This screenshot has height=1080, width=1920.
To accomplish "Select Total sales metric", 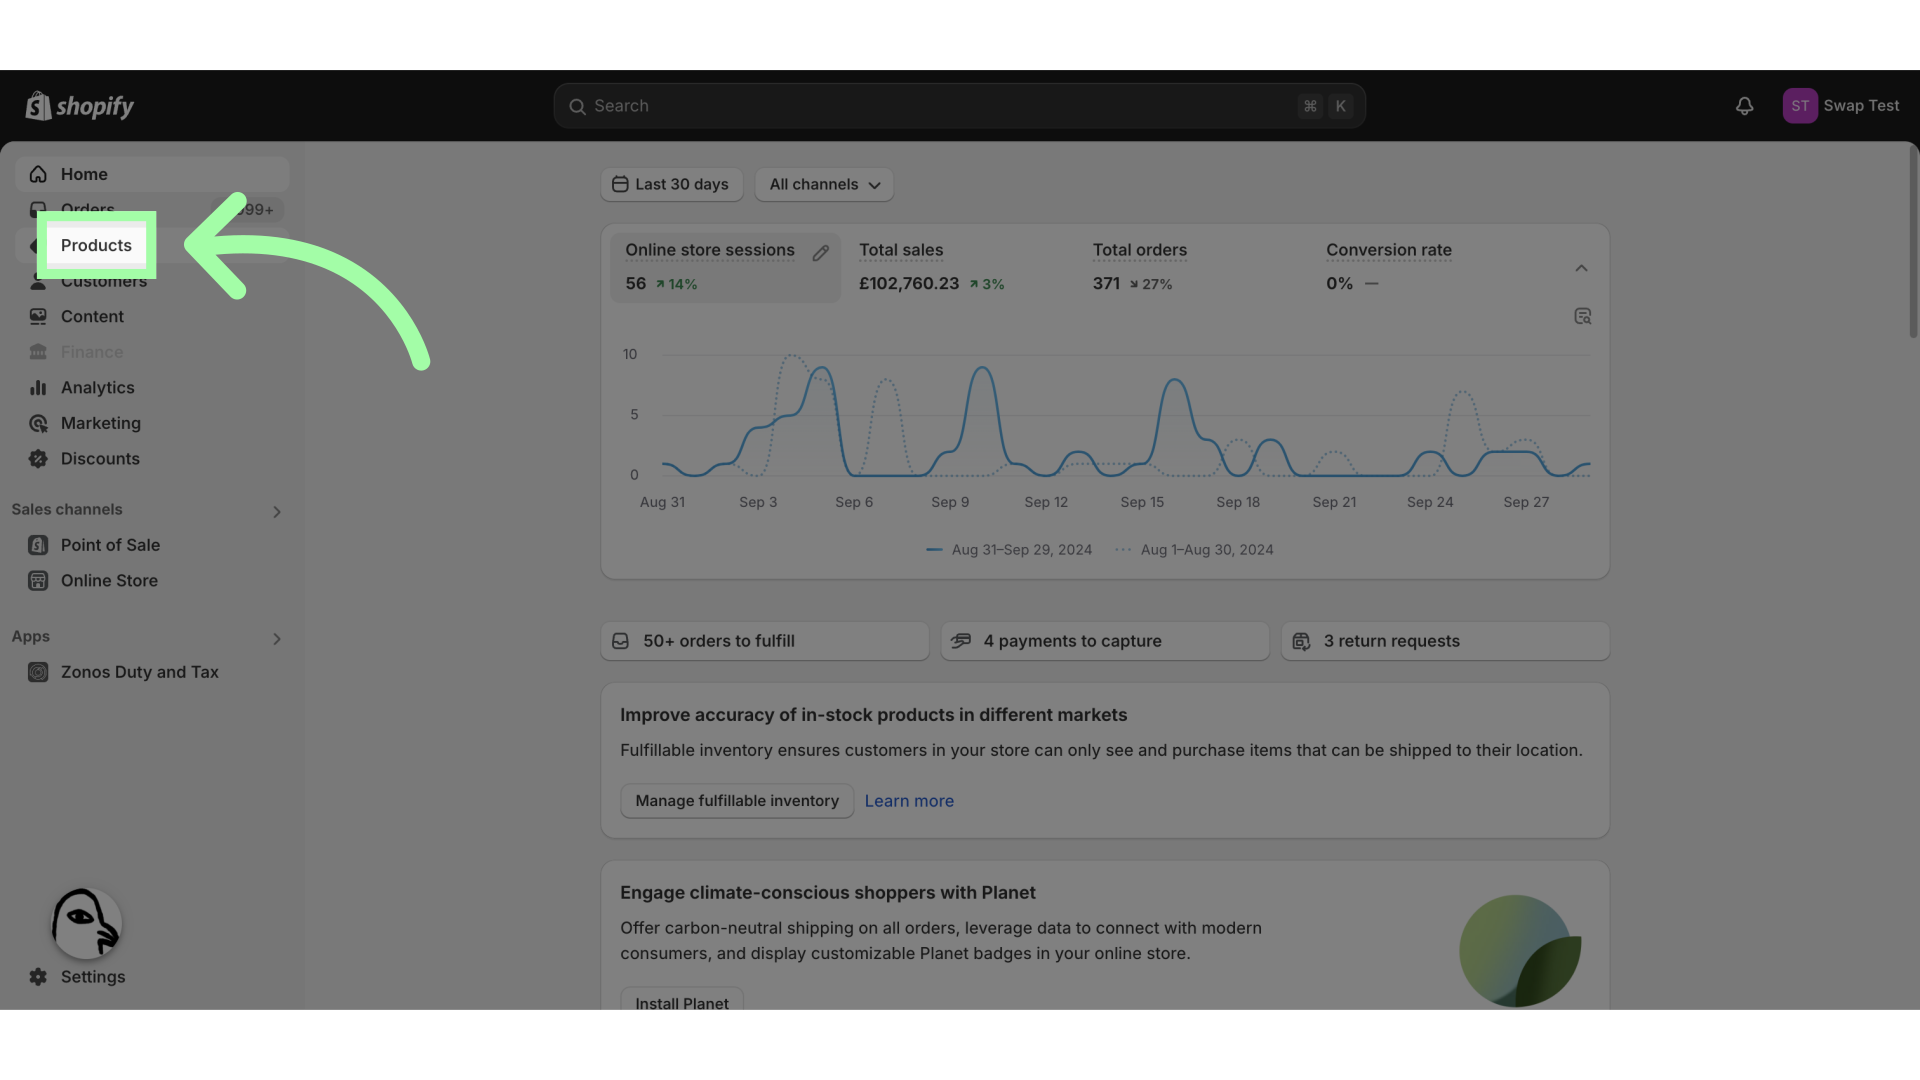I will [x=958, y=268].
